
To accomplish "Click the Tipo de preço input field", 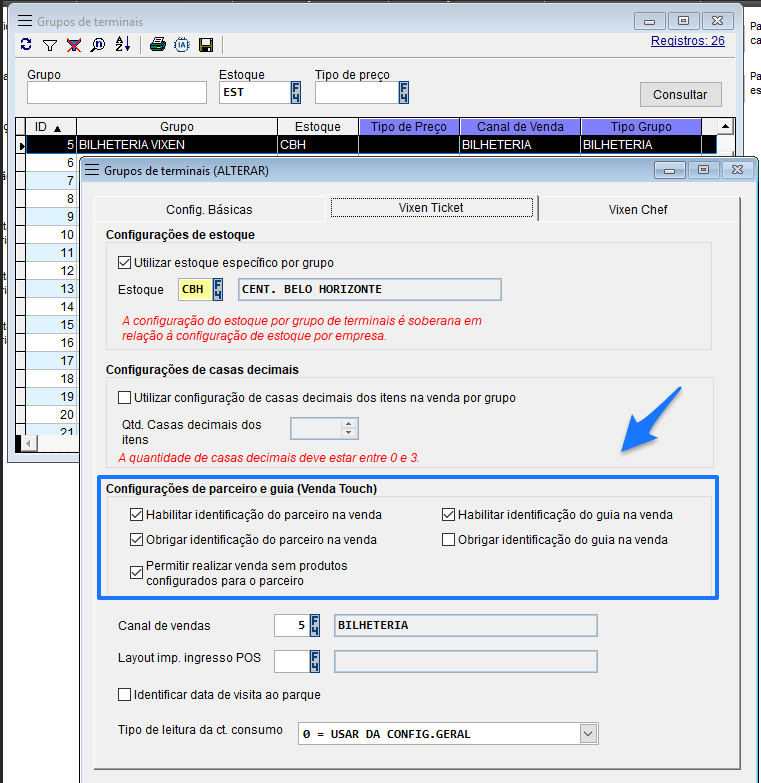I will tap(357, 92).
